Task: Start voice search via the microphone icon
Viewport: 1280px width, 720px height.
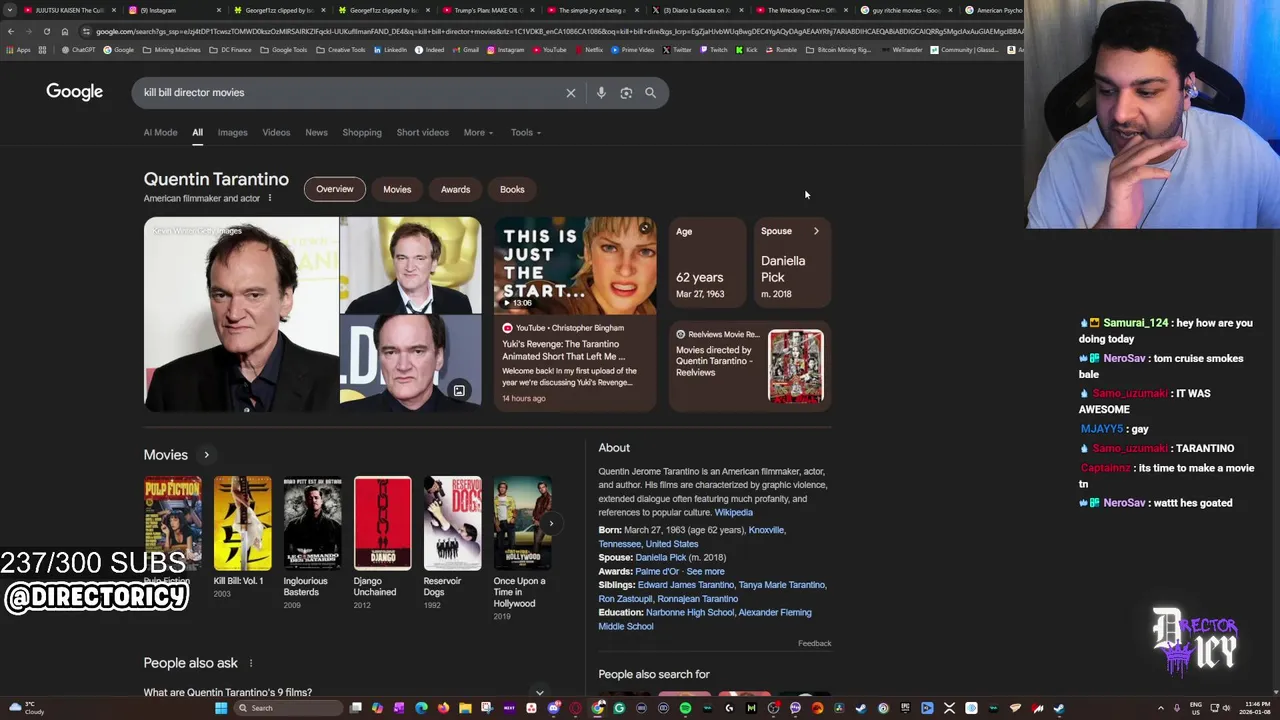Action: [x=601, y=93]
